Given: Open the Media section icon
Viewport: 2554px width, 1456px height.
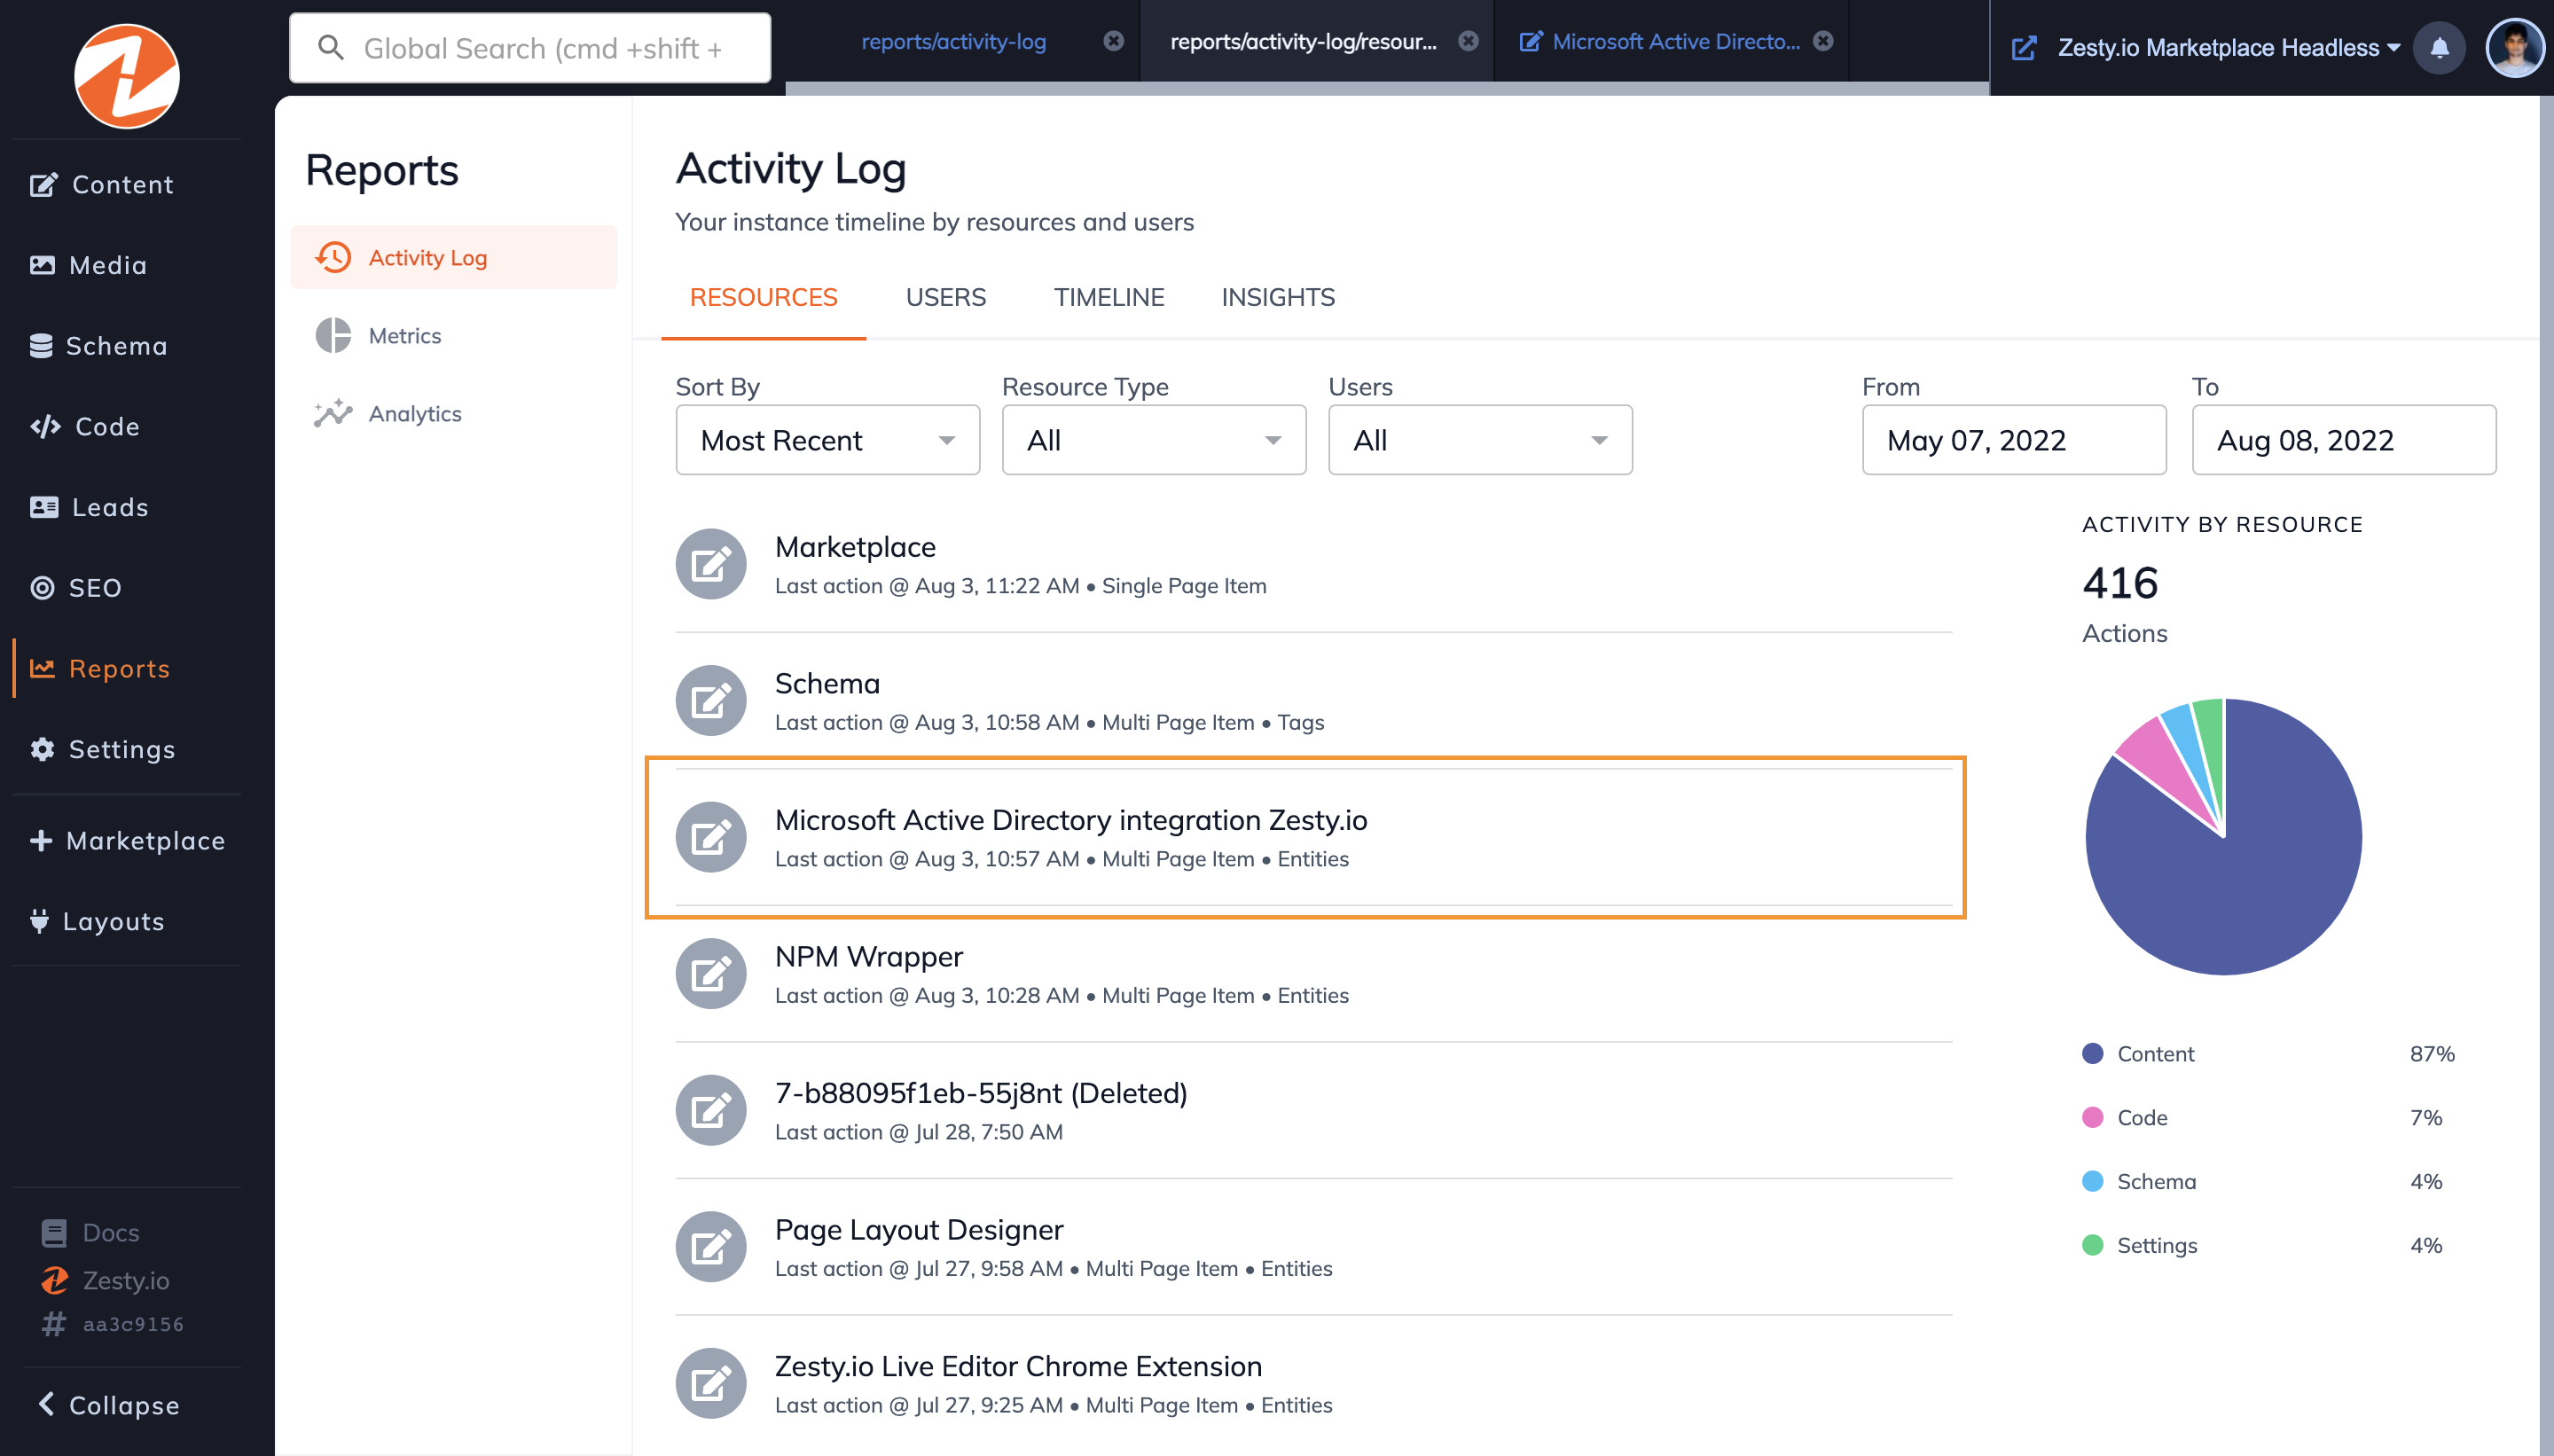Looking at the screenshot, I should [42, 265].
